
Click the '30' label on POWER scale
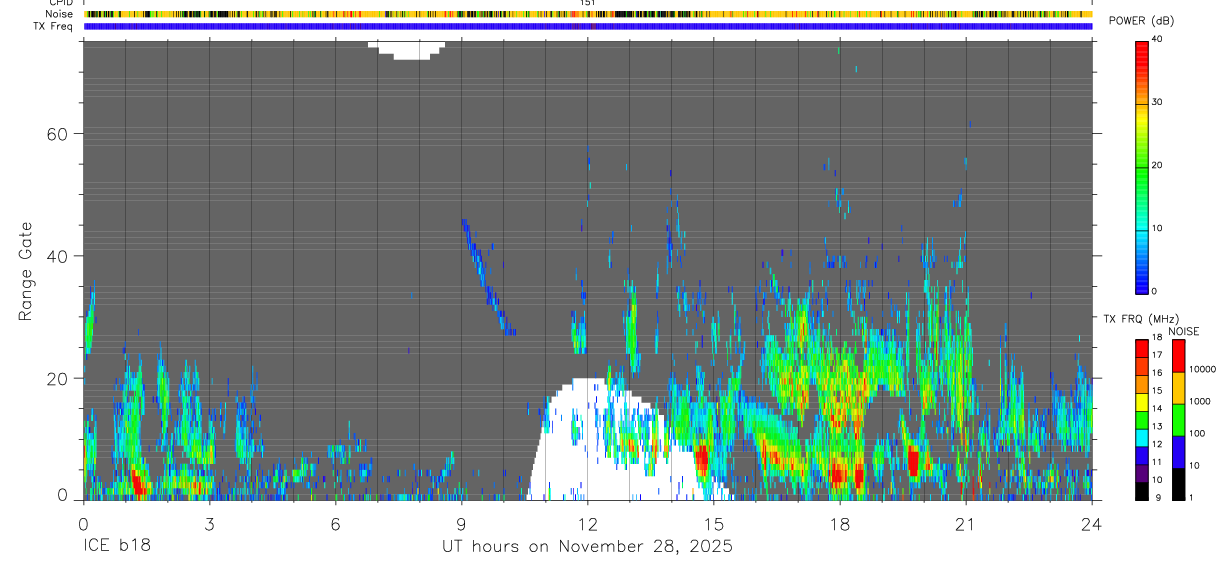point(1157,102)
